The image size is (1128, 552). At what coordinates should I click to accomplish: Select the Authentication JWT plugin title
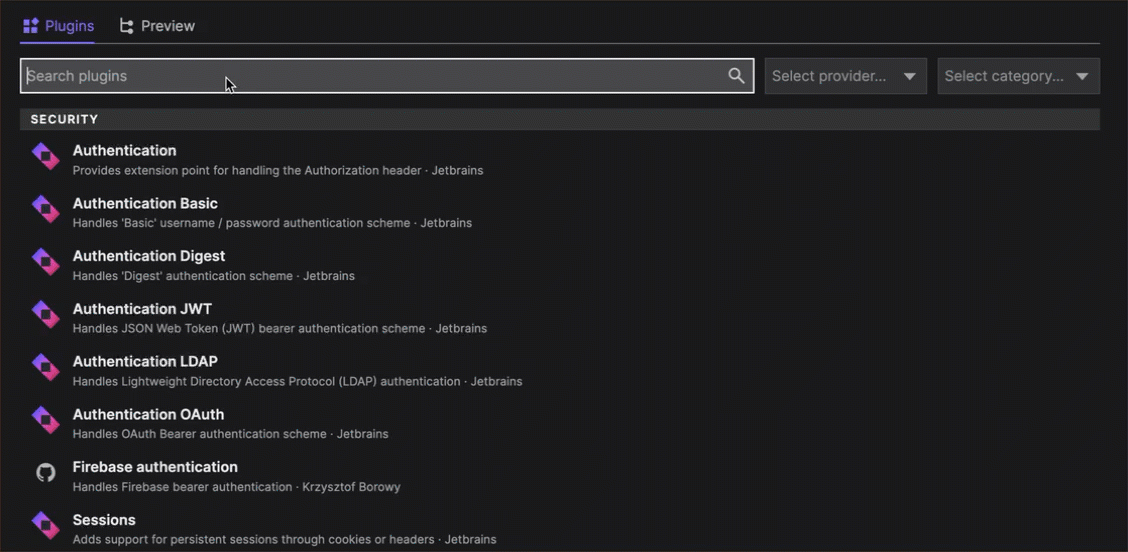[x=142, y=309]
